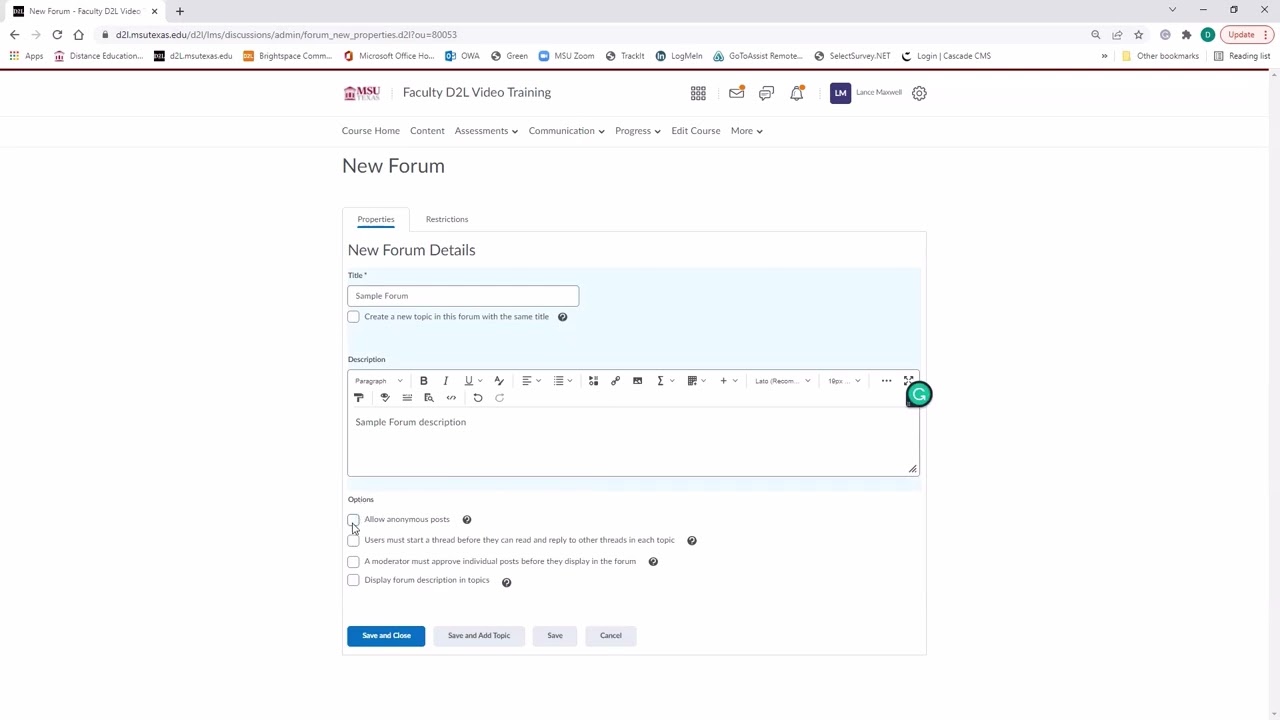This screenshot has height=720, width=1280.
Task: Click the Chrome Update button
Action: click(x=1246, y=35)
